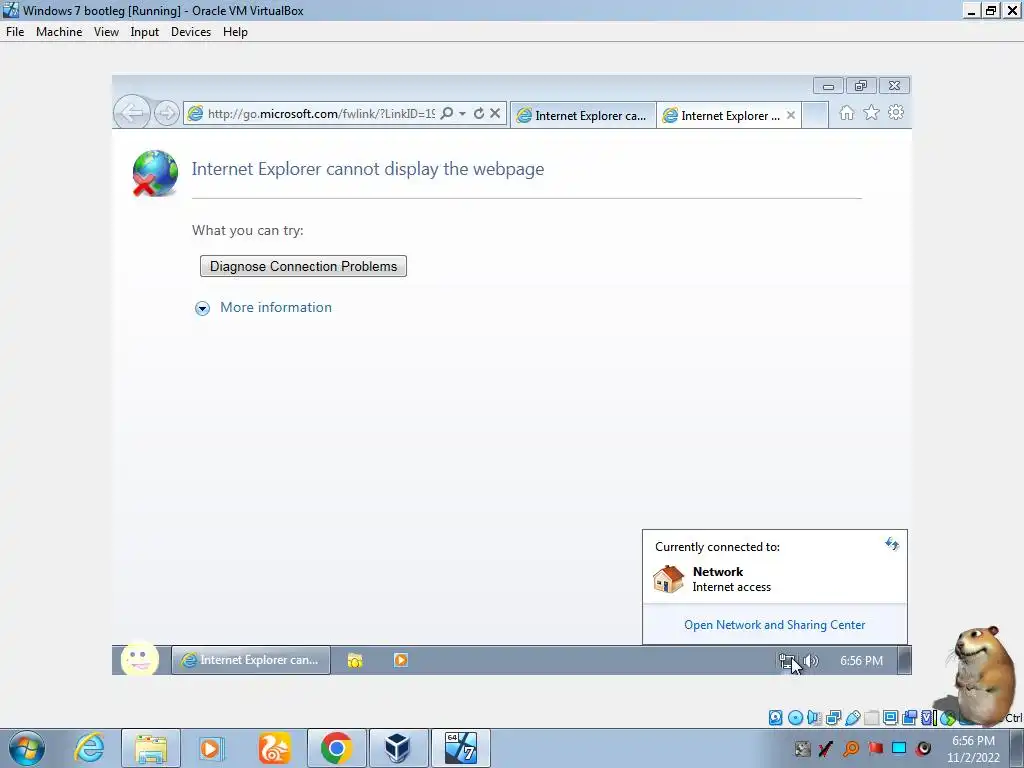
Task: Click host tray red speaker icon
Action: pyautogui.click(x=923, y=748)
